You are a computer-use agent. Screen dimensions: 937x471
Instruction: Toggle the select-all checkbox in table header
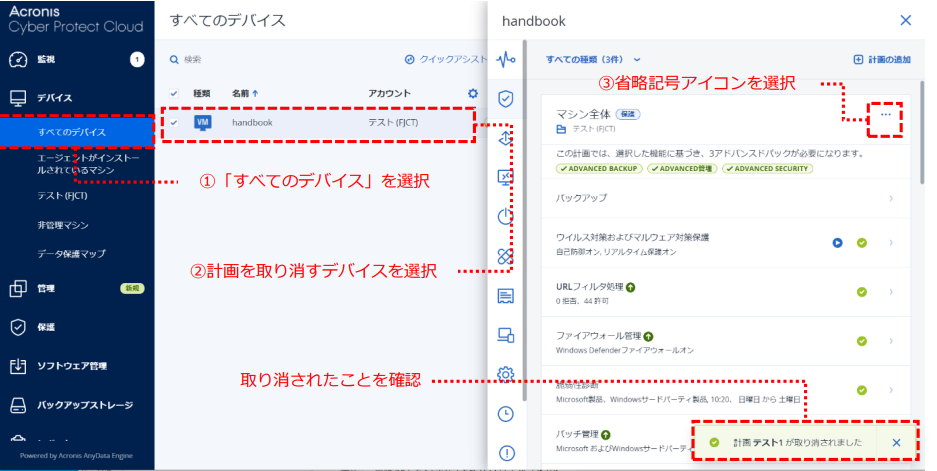pos(174,93)
